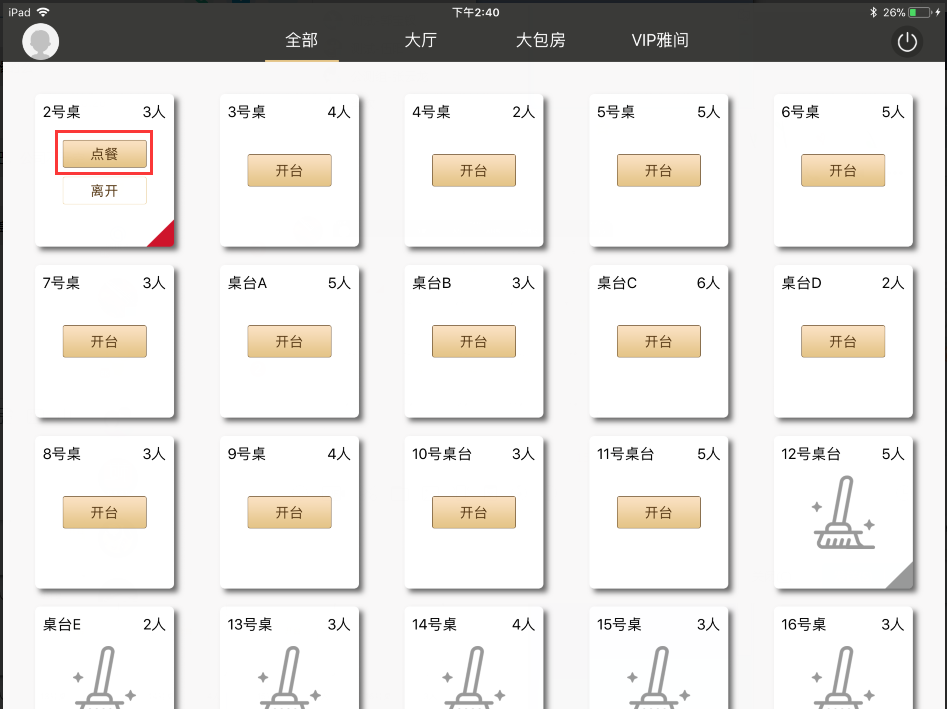Open the 大包房 tab
This screenshot has width=947, height=709.
(541, 40)
